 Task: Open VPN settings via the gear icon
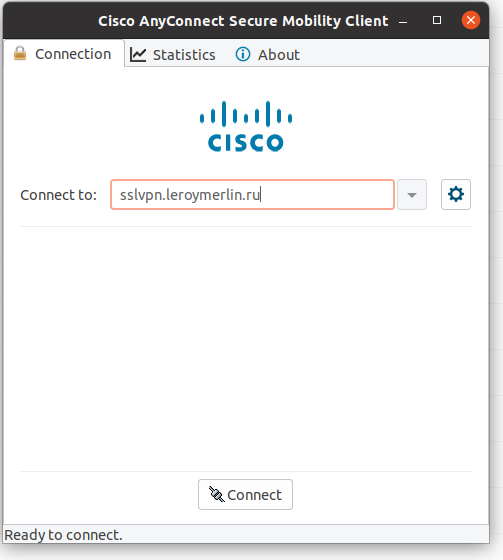click(456, 195)
